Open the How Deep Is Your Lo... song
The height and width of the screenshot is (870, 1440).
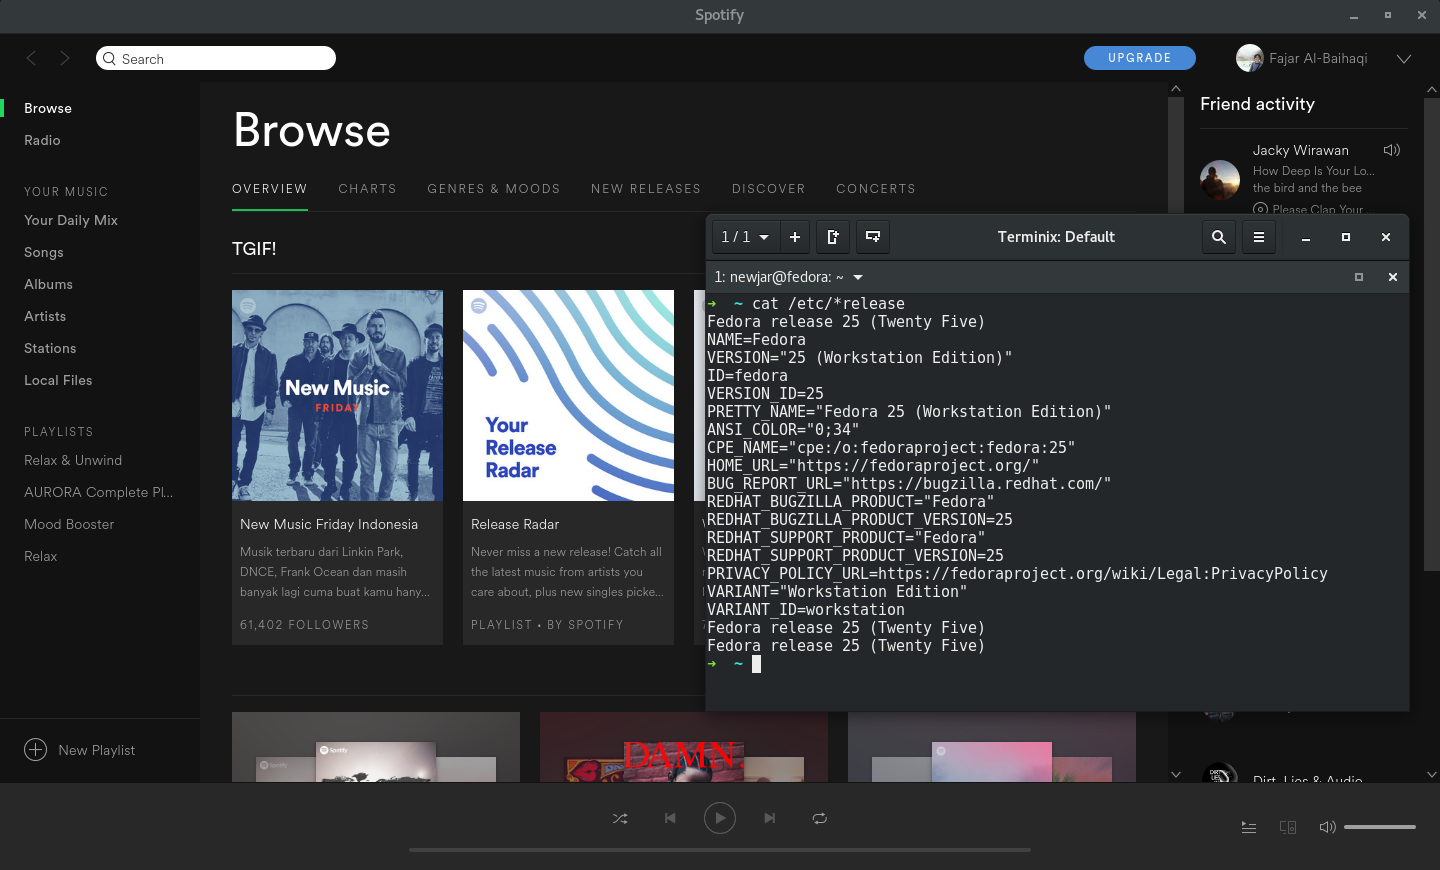pyautogui.click(x=1314, y=171)
